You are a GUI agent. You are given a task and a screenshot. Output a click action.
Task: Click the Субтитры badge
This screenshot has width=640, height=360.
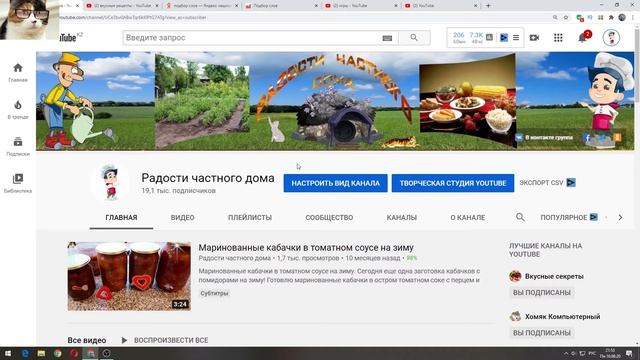[x=214, y=293]
